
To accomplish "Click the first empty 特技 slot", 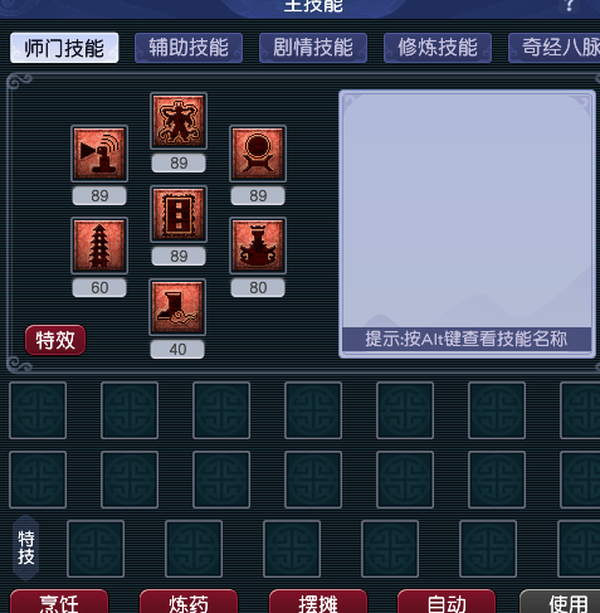I will click(x=96, y=548).
